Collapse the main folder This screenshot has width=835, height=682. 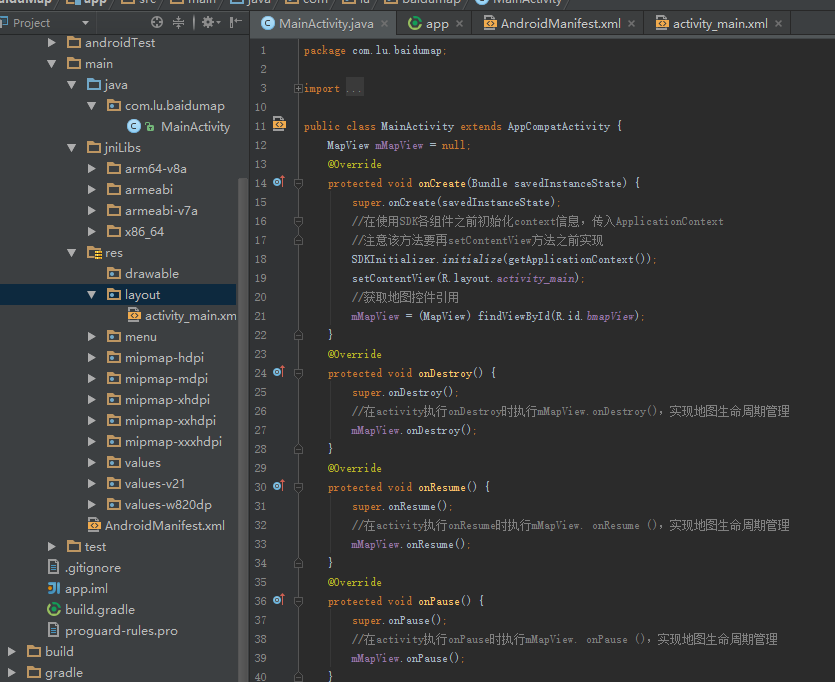pyautogui.click(x=52, y=64)
